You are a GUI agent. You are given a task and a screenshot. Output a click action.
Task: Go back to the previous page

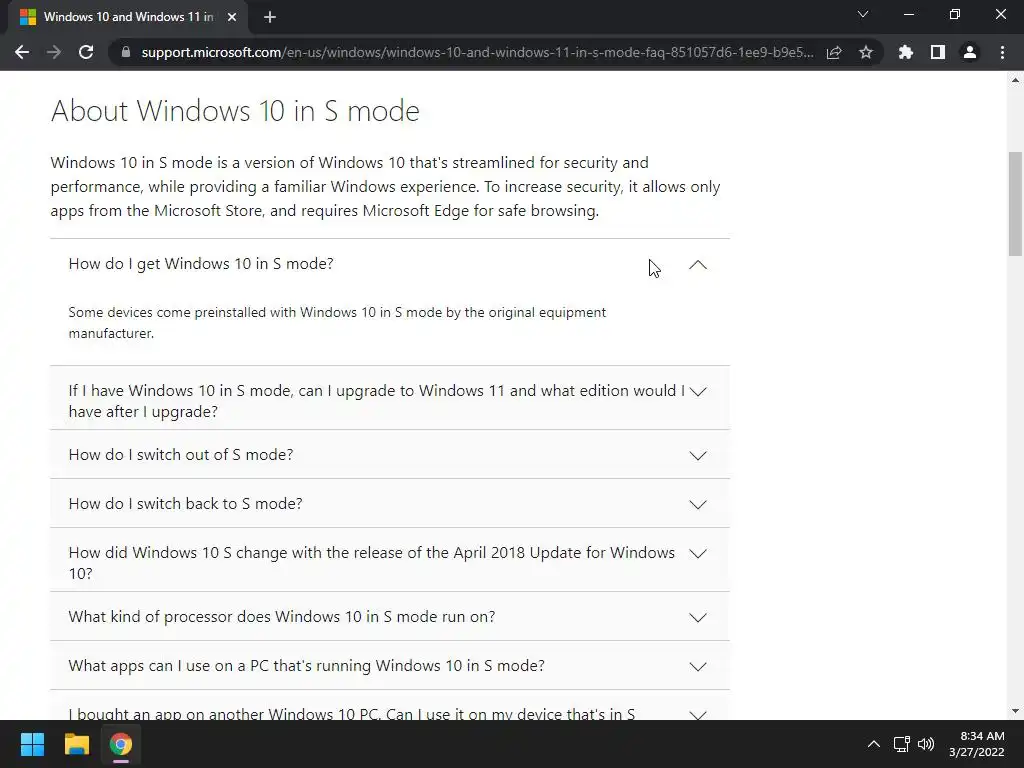click(x=22, y=52)
